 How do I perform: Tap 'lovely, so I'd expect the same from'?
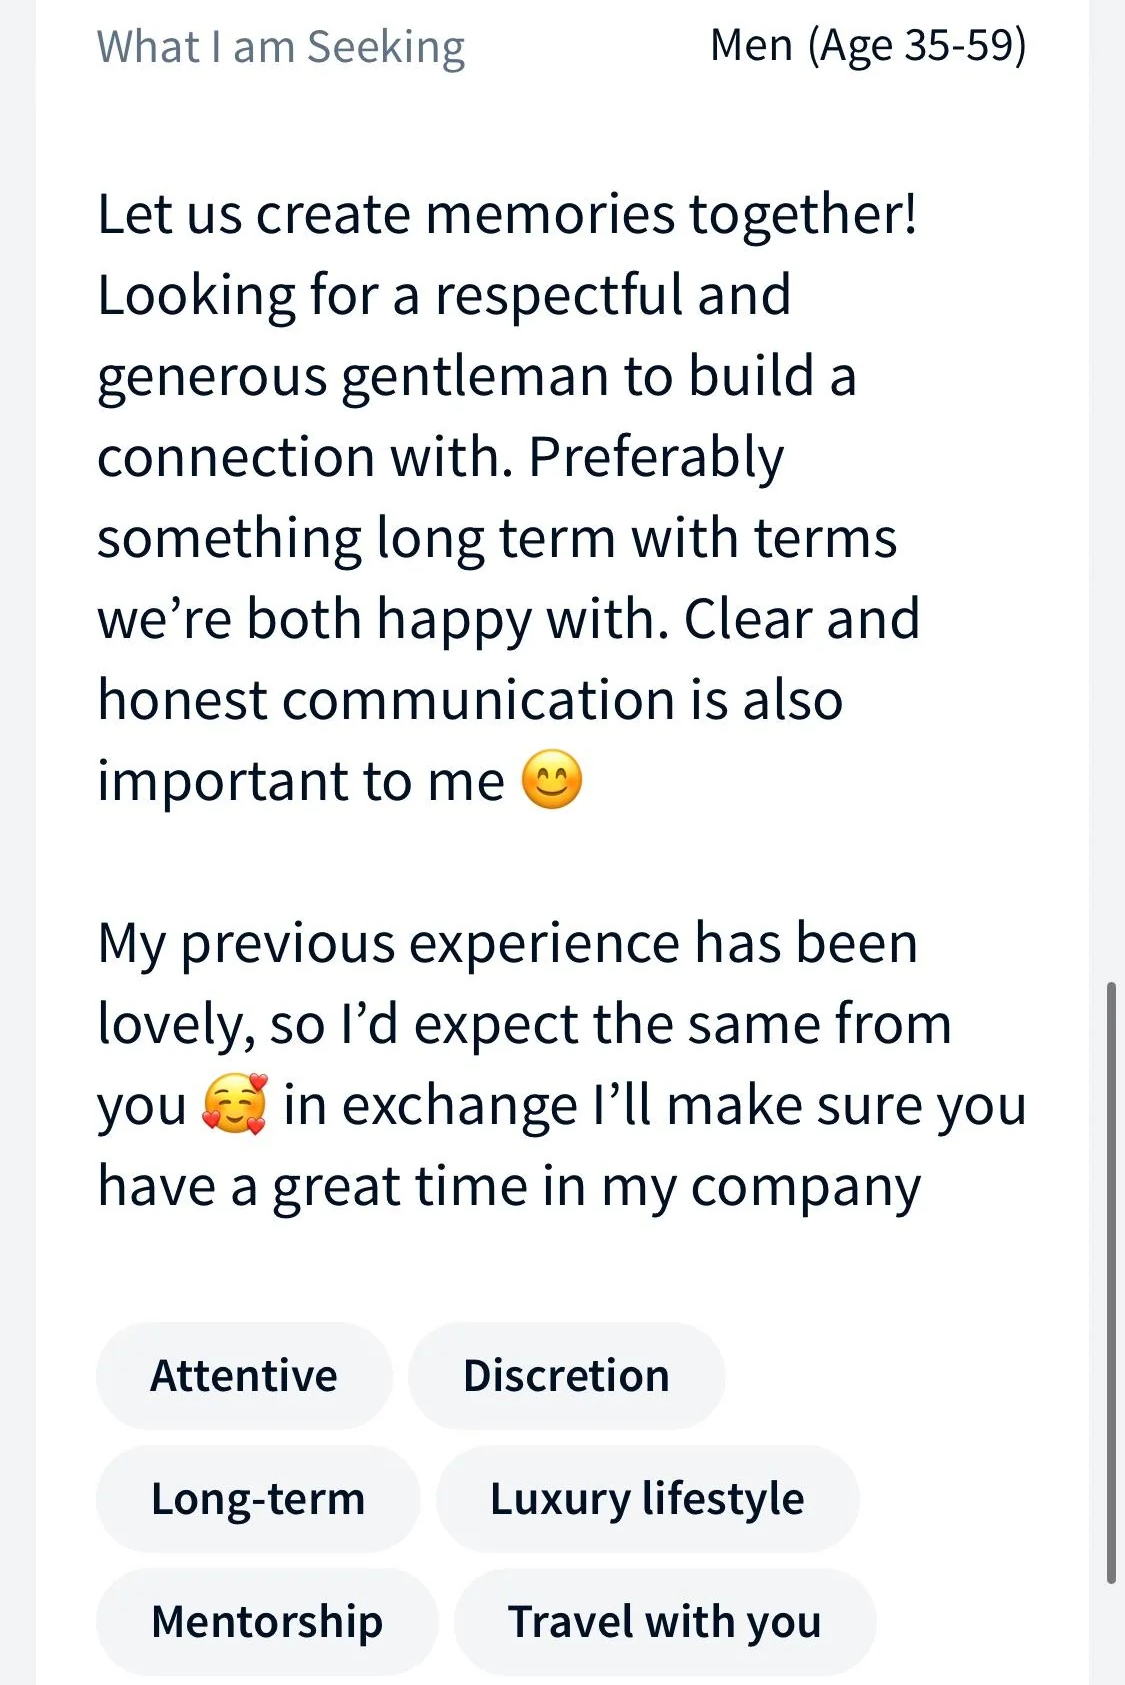click(525, 1025)
